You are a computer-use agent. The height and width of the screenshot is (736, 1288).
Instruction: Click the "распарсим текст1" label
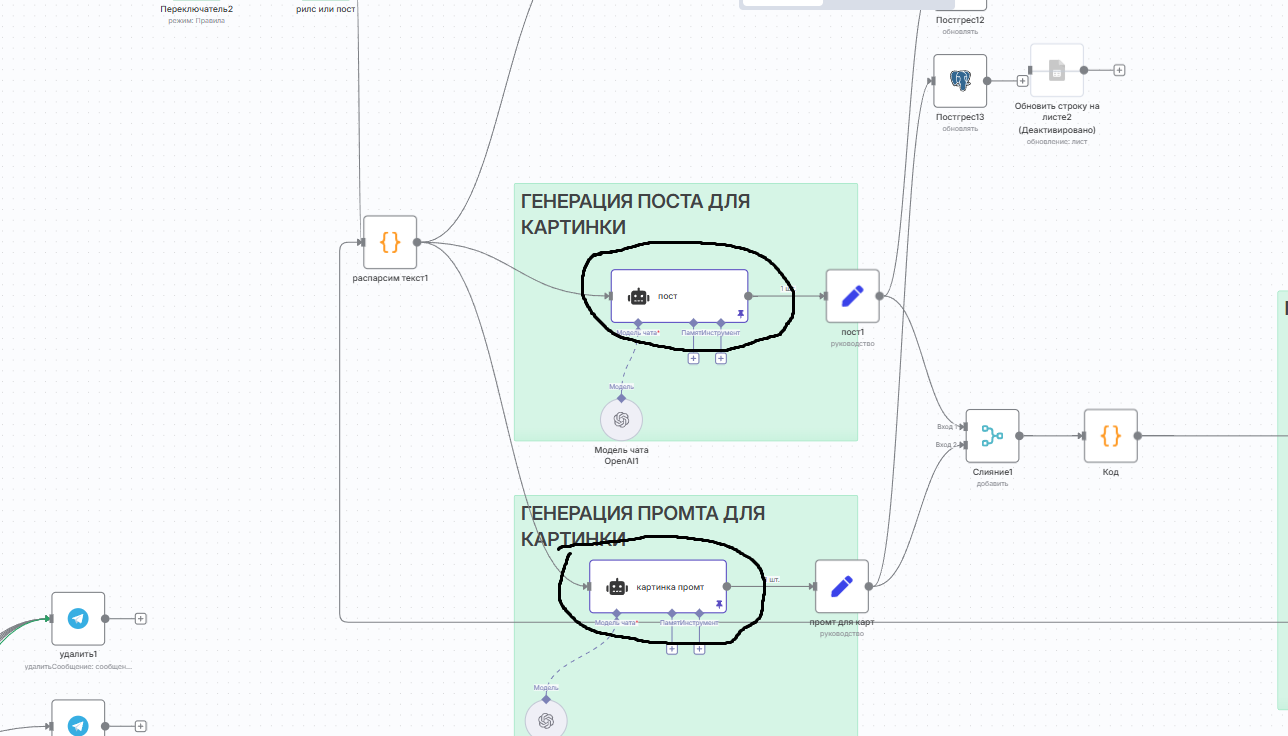(x=390, y=278)
